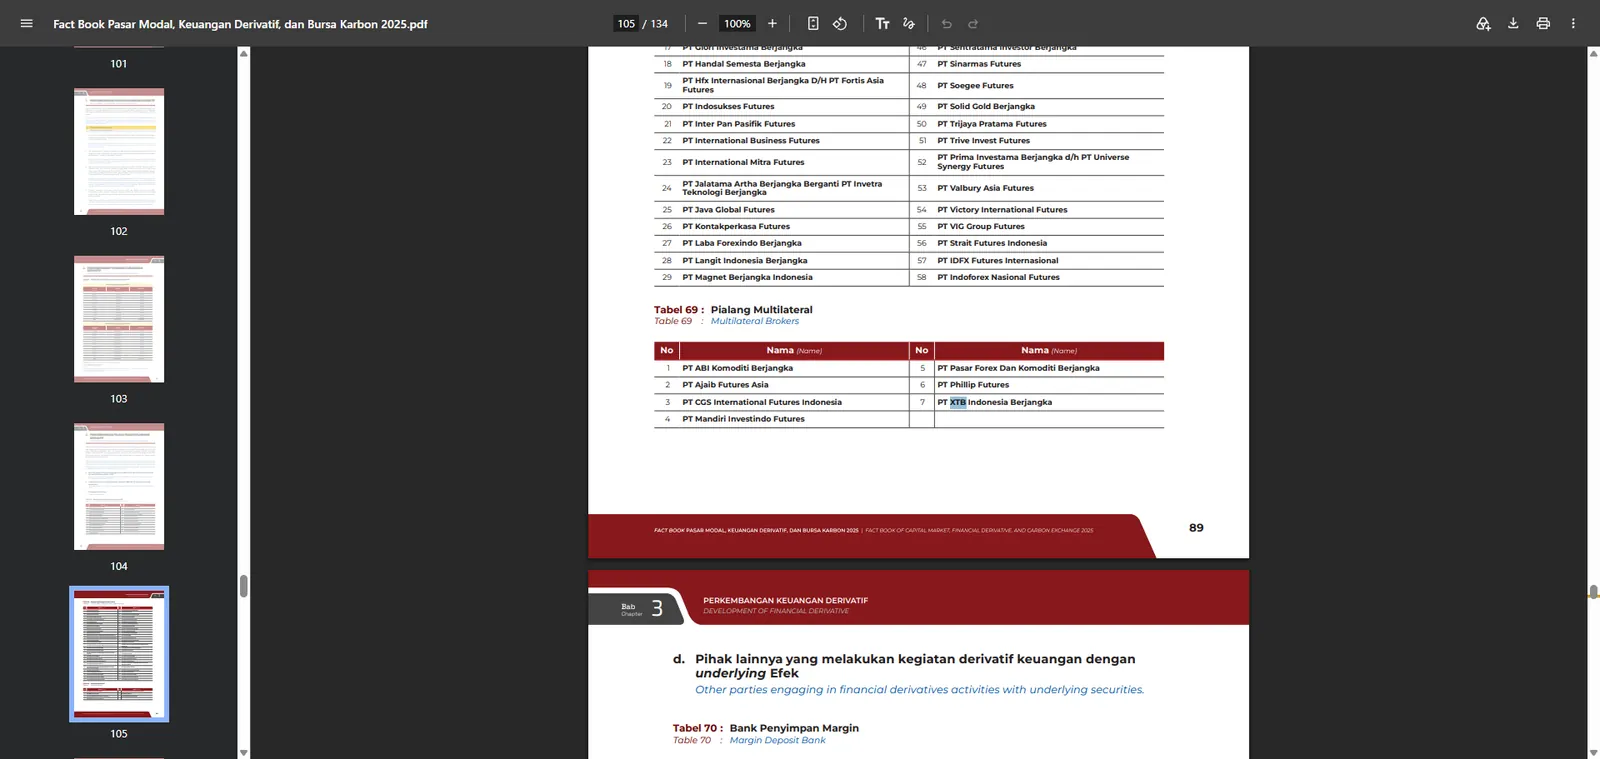Rotate the document counterclockwise

pyautogui.click(x=840, y=23)
